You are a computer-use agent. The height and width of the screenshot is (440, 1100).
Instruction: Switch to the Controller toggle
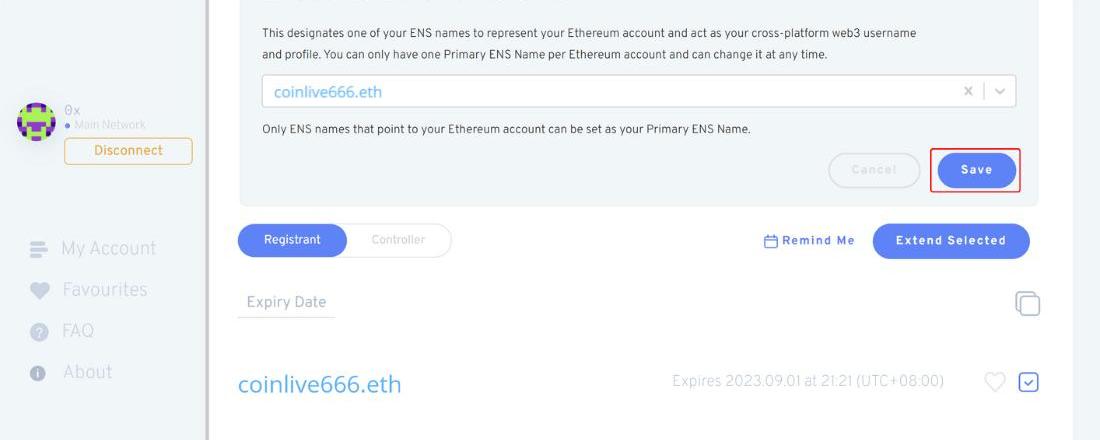[398, 240]
